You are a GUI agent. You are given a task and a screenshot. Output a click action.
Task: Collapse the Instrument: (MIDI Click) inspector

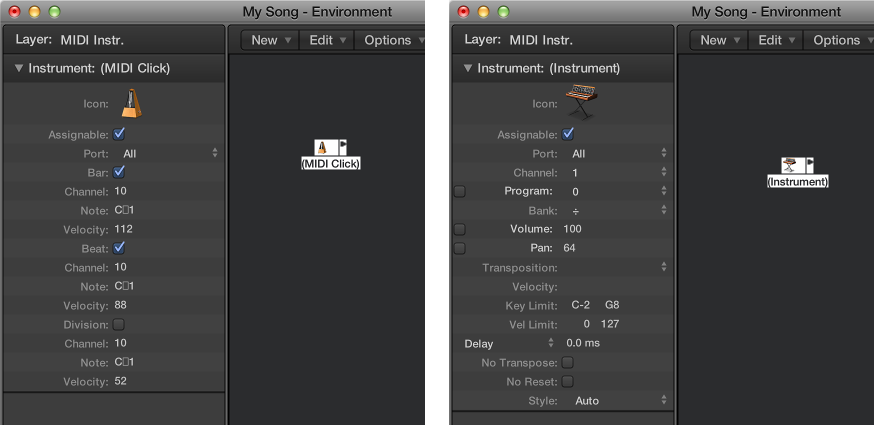[19, 69]
